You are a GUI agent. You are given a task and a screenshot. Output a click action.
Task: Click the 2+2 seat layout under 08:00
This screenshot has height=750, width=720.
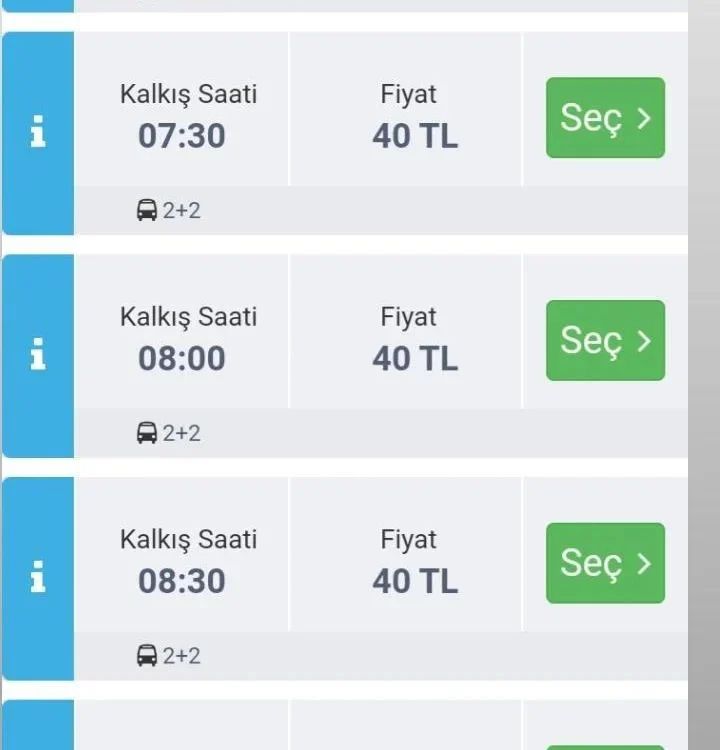(181, 433)
